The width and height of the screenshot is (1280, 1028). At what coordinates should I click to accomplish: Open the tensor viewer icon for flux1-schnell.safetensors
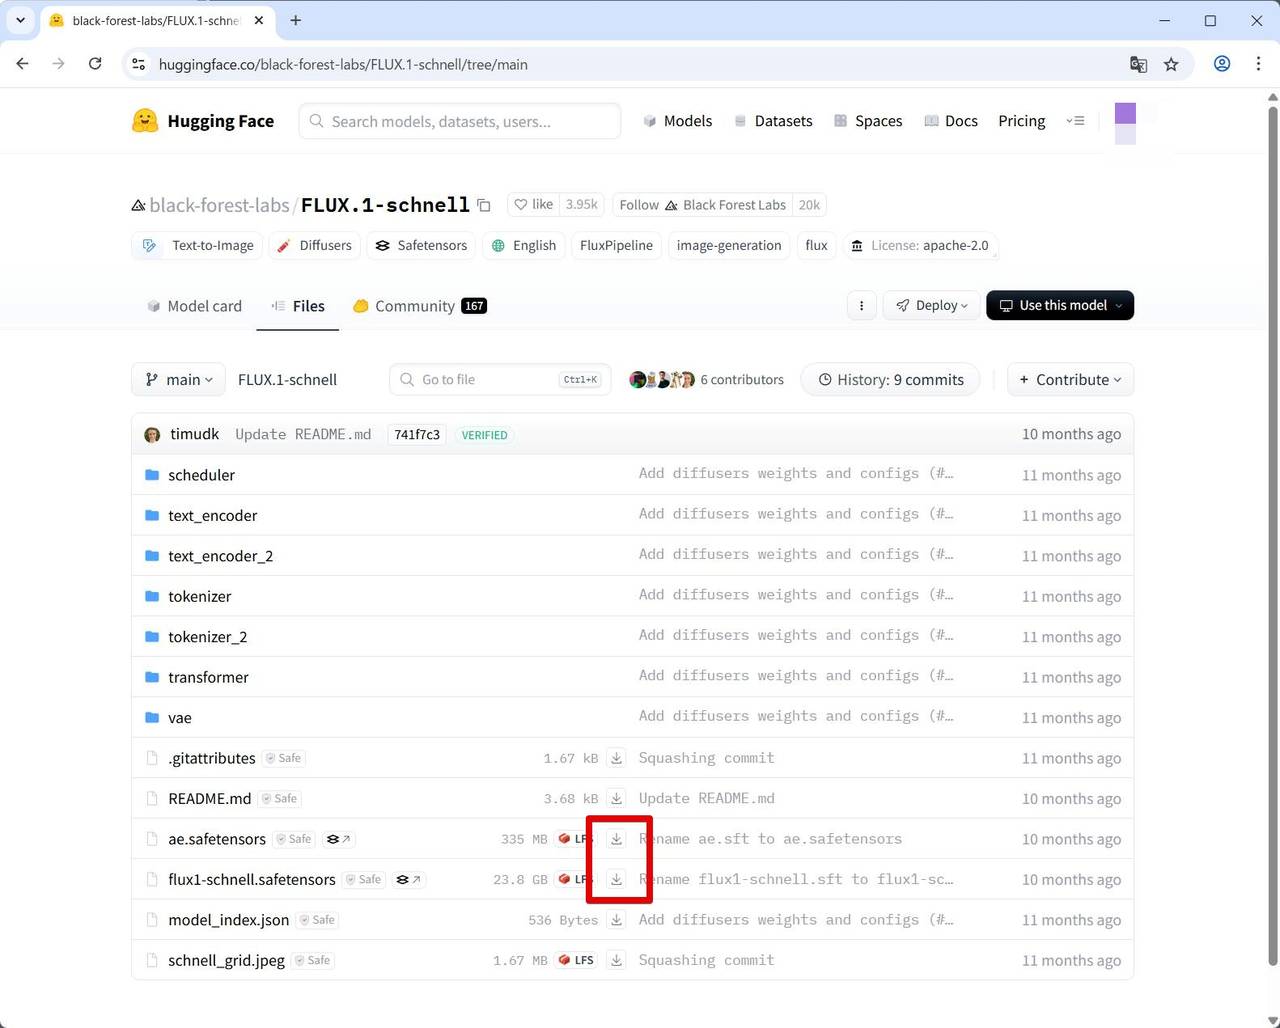408,880
